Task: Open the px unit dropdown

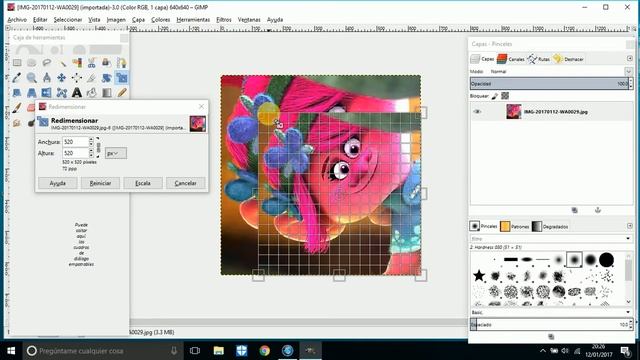Action: [116, 153]
